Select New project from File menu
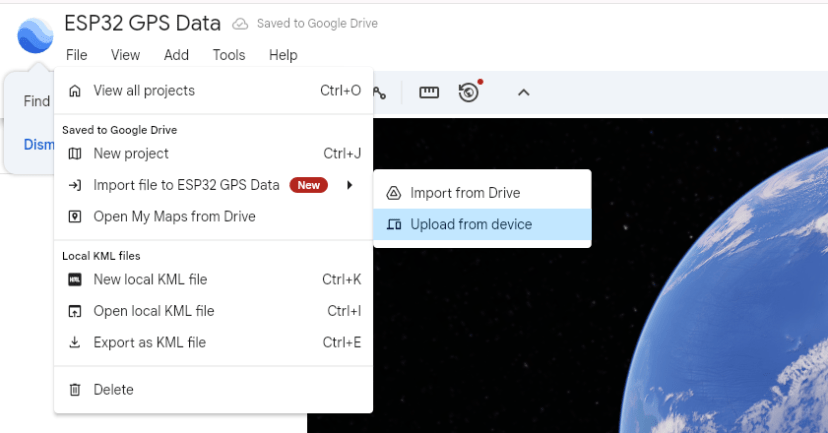828x433 pixels. click(x=131, y=154)
